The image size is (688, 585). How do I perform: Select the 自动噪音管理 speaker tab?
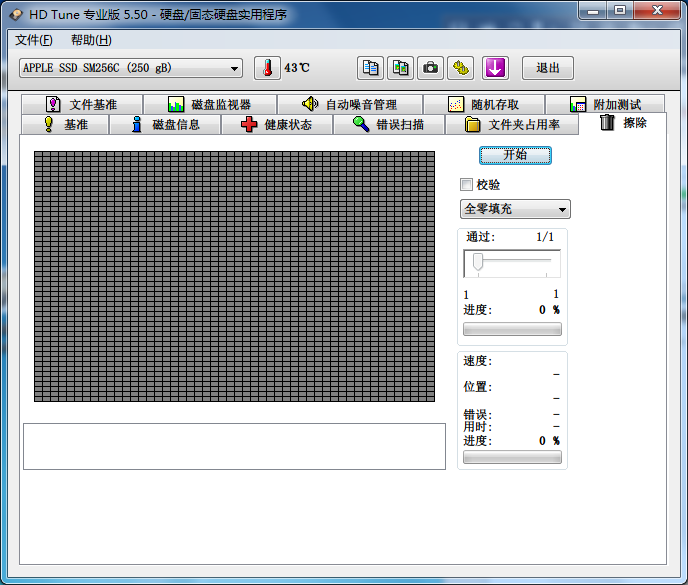(349, 104)
